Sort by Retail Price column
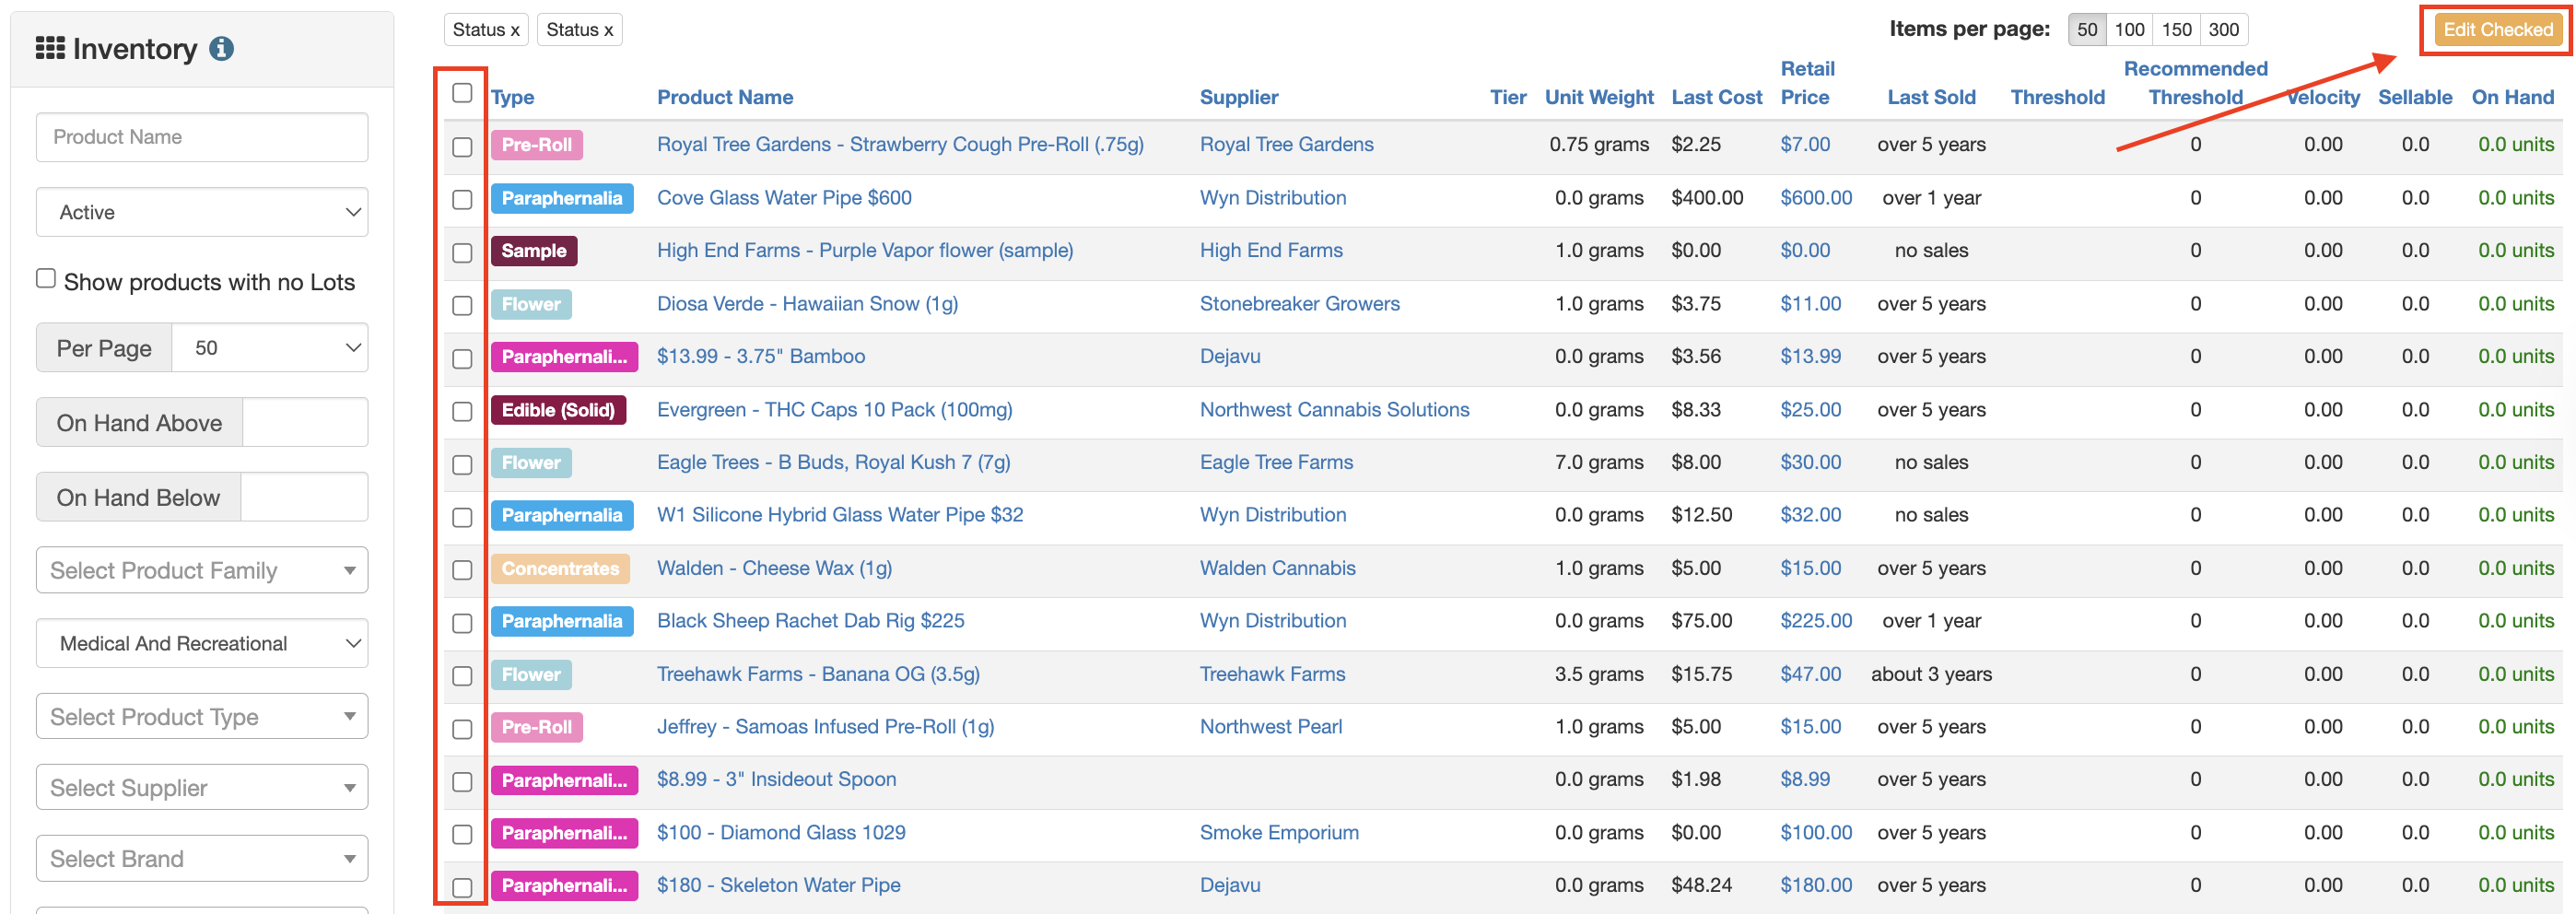Viewport: 2576px width, 914px height. coord(1807,83)
